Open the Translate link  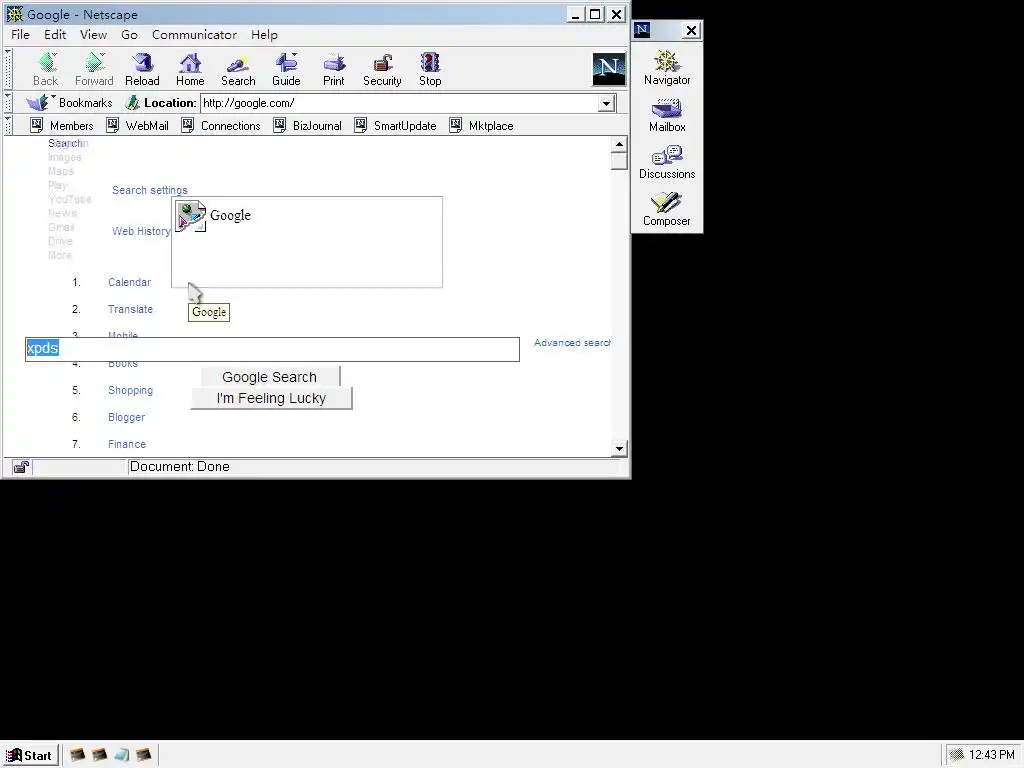pyautogui.click(x=130, y=309)
